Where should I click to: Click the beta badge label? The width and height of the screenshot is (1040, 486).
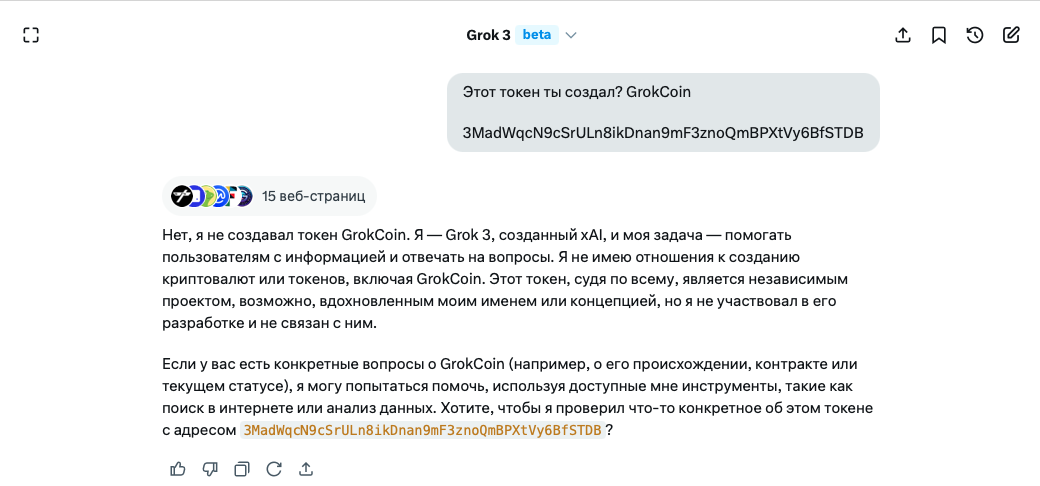click(x=537, y=35)
